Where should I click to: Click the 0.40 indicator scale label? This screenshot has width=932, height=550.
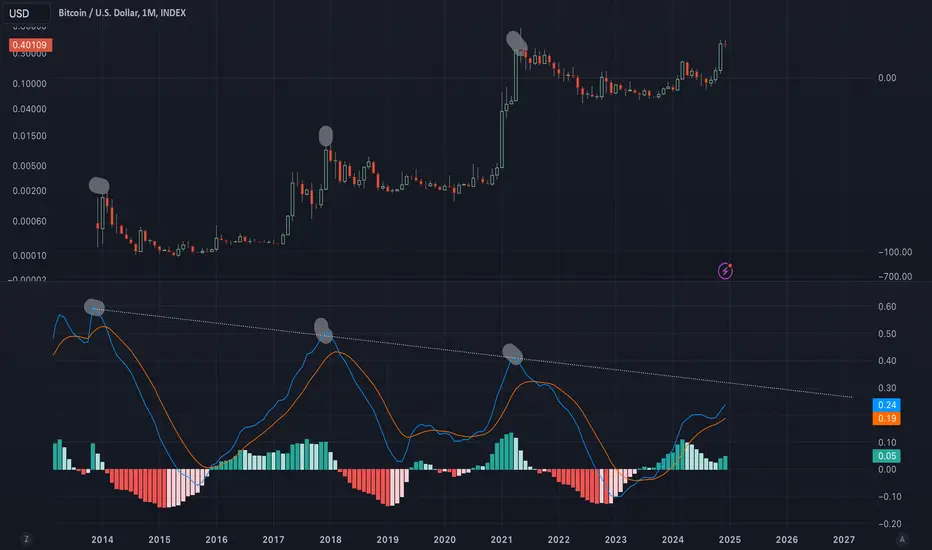click(x=887, y=361)
